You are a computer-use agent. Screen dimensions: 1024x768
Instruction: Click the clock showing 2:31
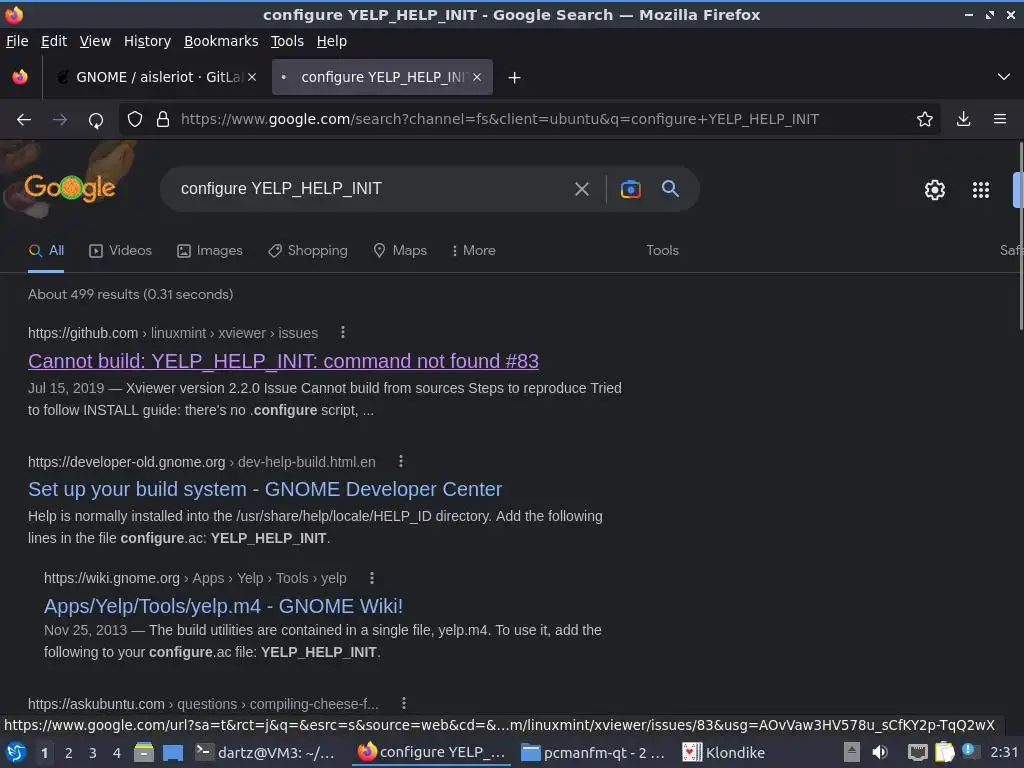click(x=1004, y=752)
